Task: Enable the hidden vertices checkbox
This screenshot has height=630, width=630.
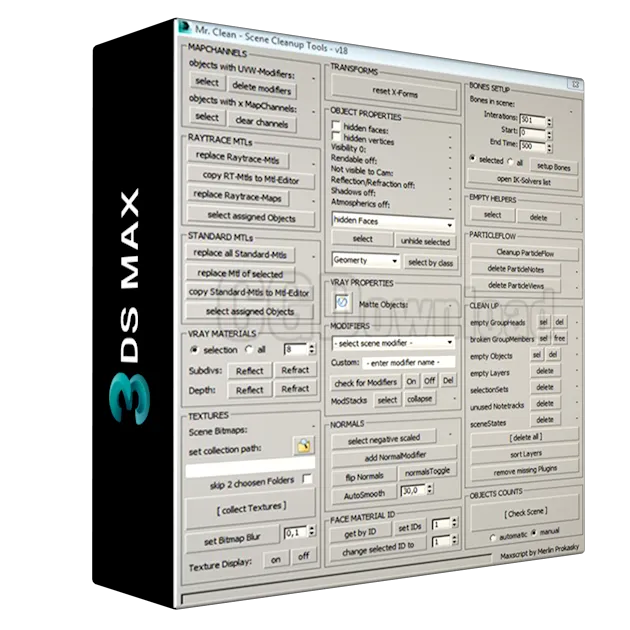Action: pyautogui.click(x=336, y=136)
